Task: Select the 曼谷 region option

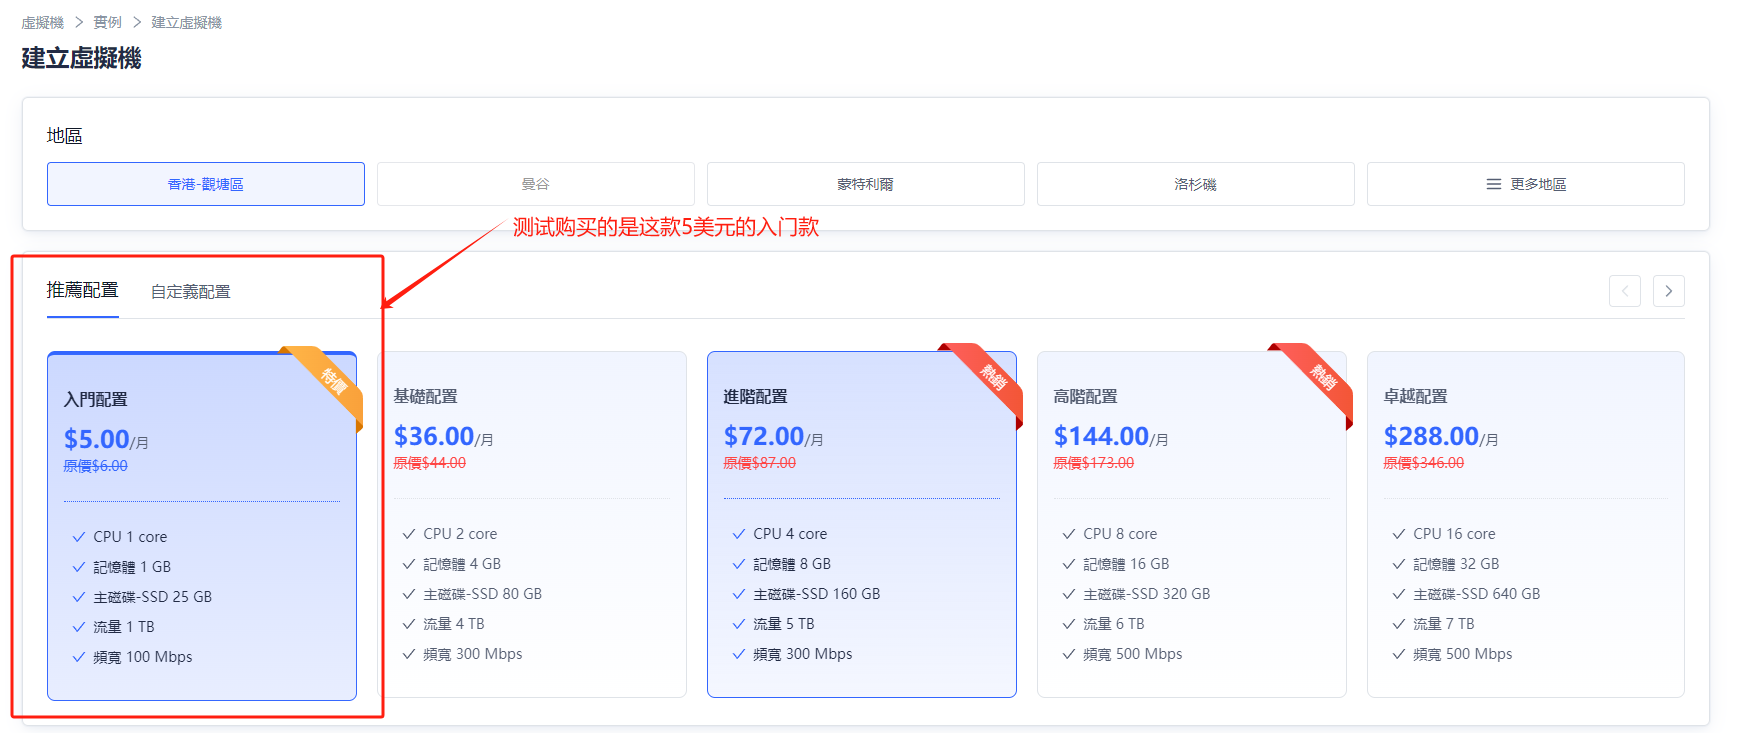Action: 535,184
